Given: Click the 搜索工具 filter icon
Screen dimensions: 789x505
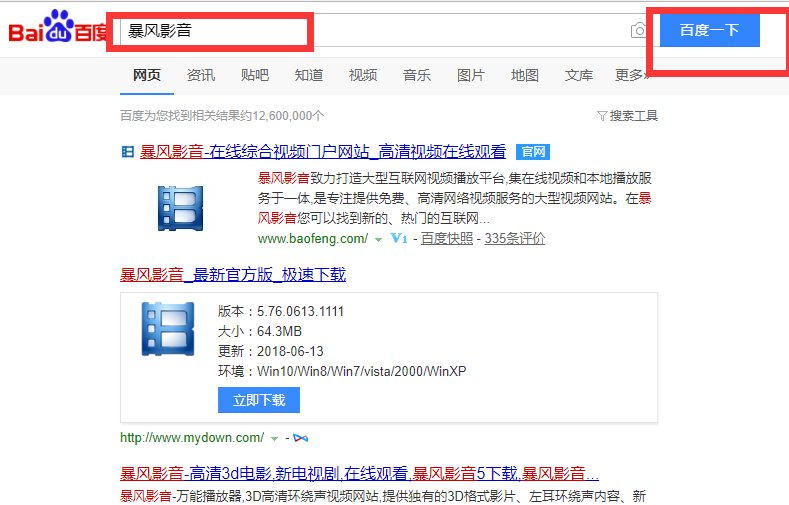Looking at the screenshot, I should (601, 116).
